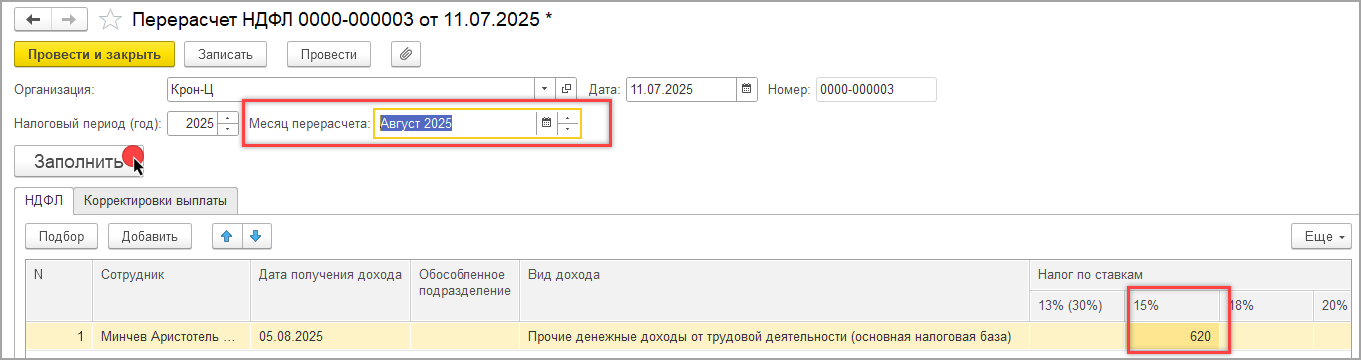Click the Номер input field

click(876, 90)
